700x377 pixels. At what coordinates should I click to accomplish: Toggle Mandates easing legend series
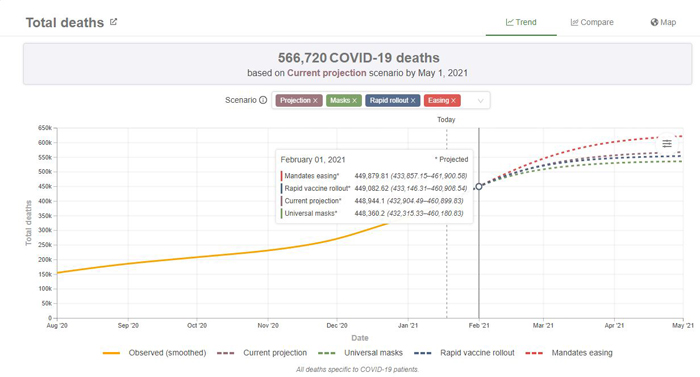click(569, 353)
